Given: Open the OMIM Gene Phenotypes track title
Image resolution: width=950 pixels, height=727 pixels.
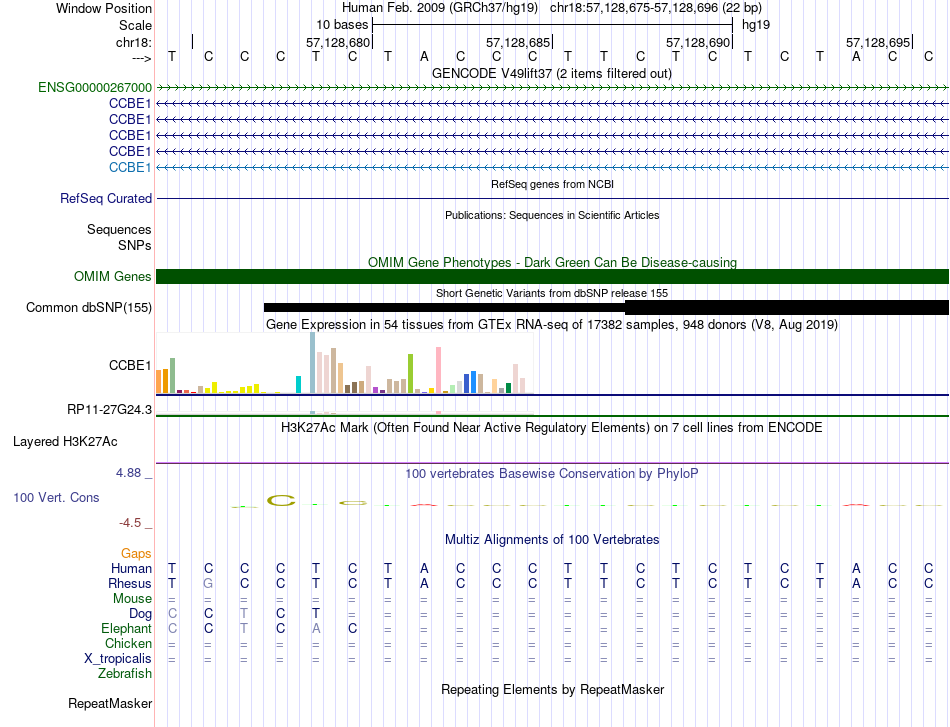Looking at the screenshot, I should pyautogui.click(x=553, y=262).
